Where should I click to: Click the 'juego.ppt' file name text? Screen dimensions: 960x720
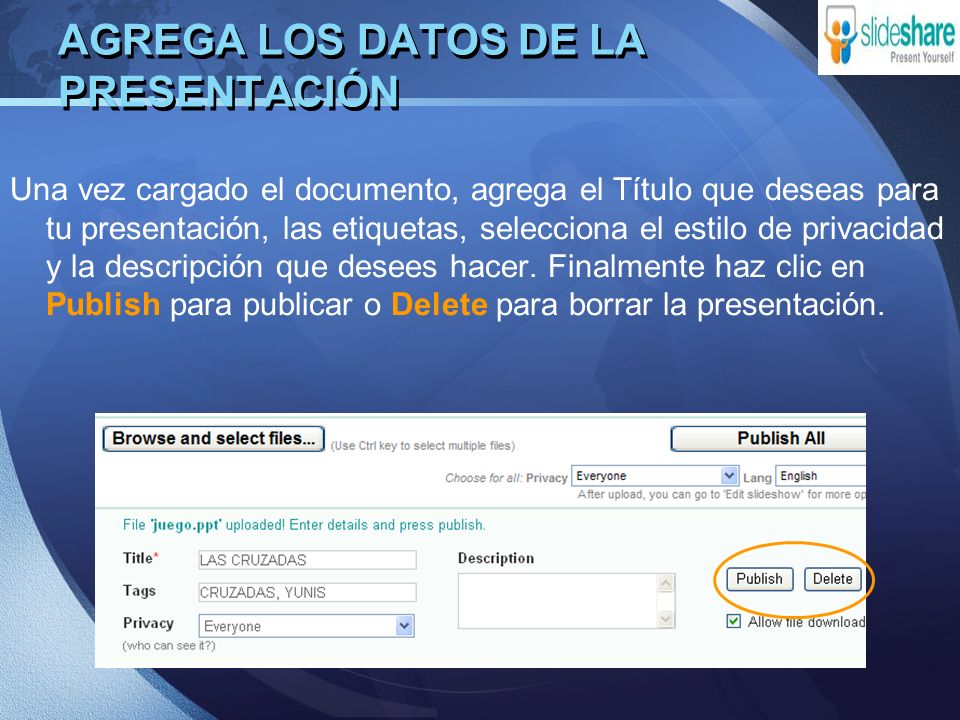tap(186, 525)
